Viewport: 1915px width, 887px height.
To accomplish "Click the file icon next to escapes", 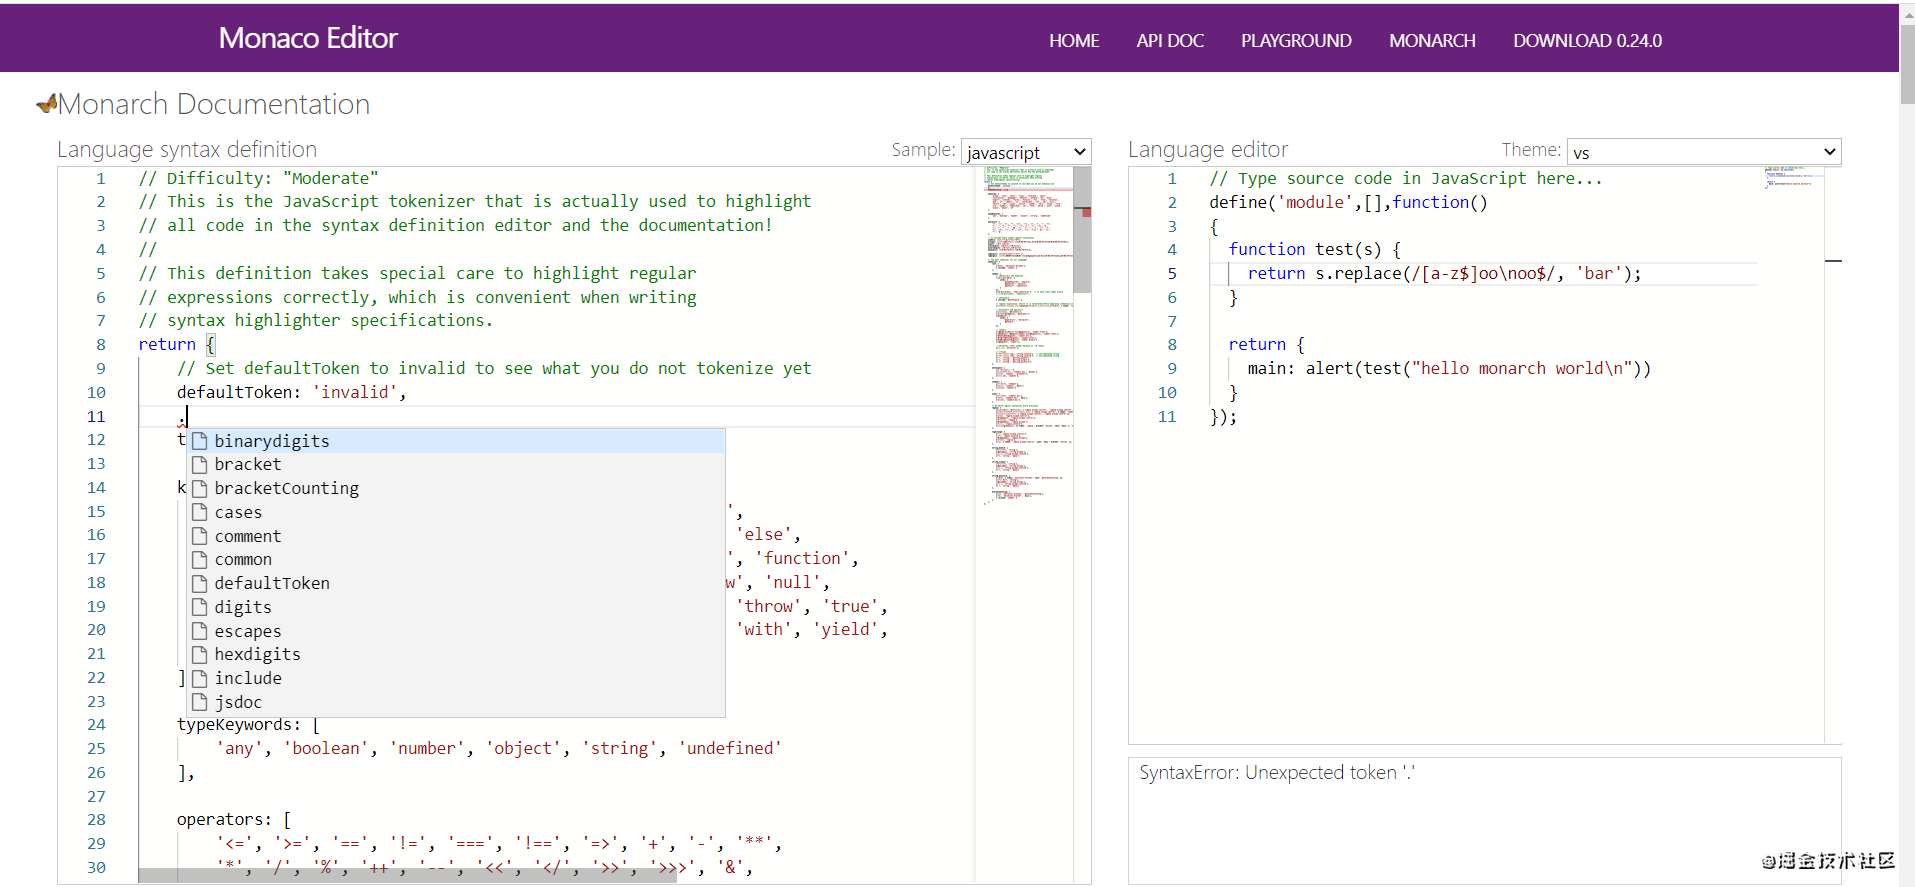I will (200, 631).
